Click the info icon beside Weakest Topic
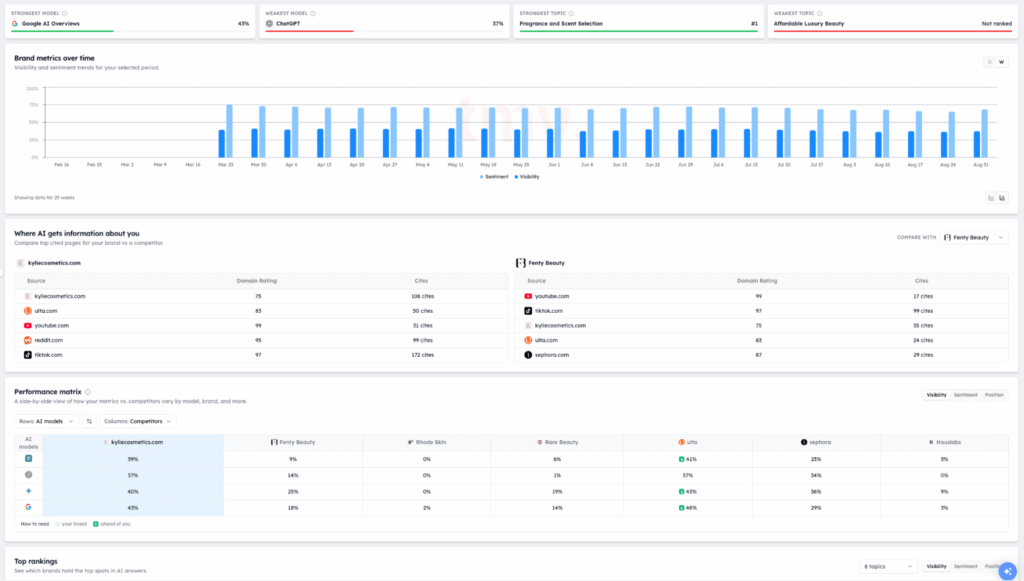Image resolution: width=1024 pixels, height=581 pixels. click(820, 13)
